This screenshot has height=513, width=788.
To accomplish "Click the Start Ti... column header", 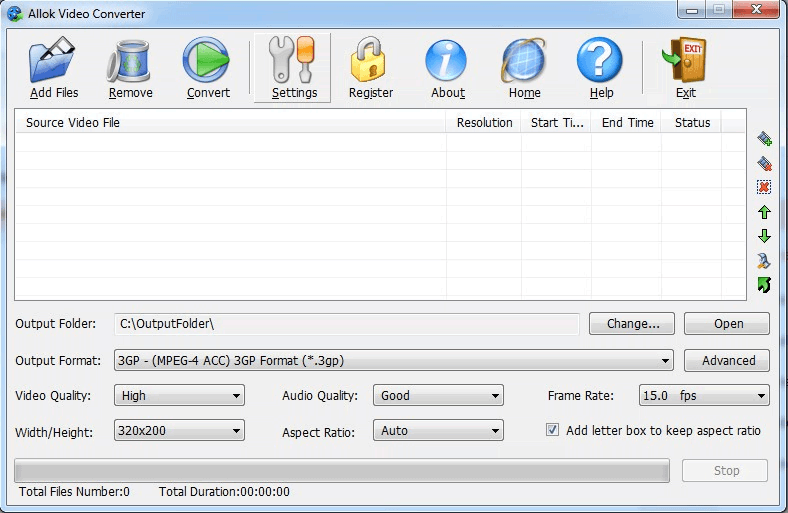I will coord(556,123).
